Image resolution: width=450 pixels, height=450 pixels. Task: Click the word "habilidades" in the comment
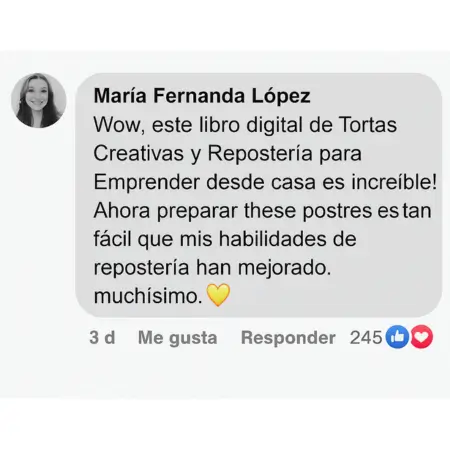(x=272, y=239)
